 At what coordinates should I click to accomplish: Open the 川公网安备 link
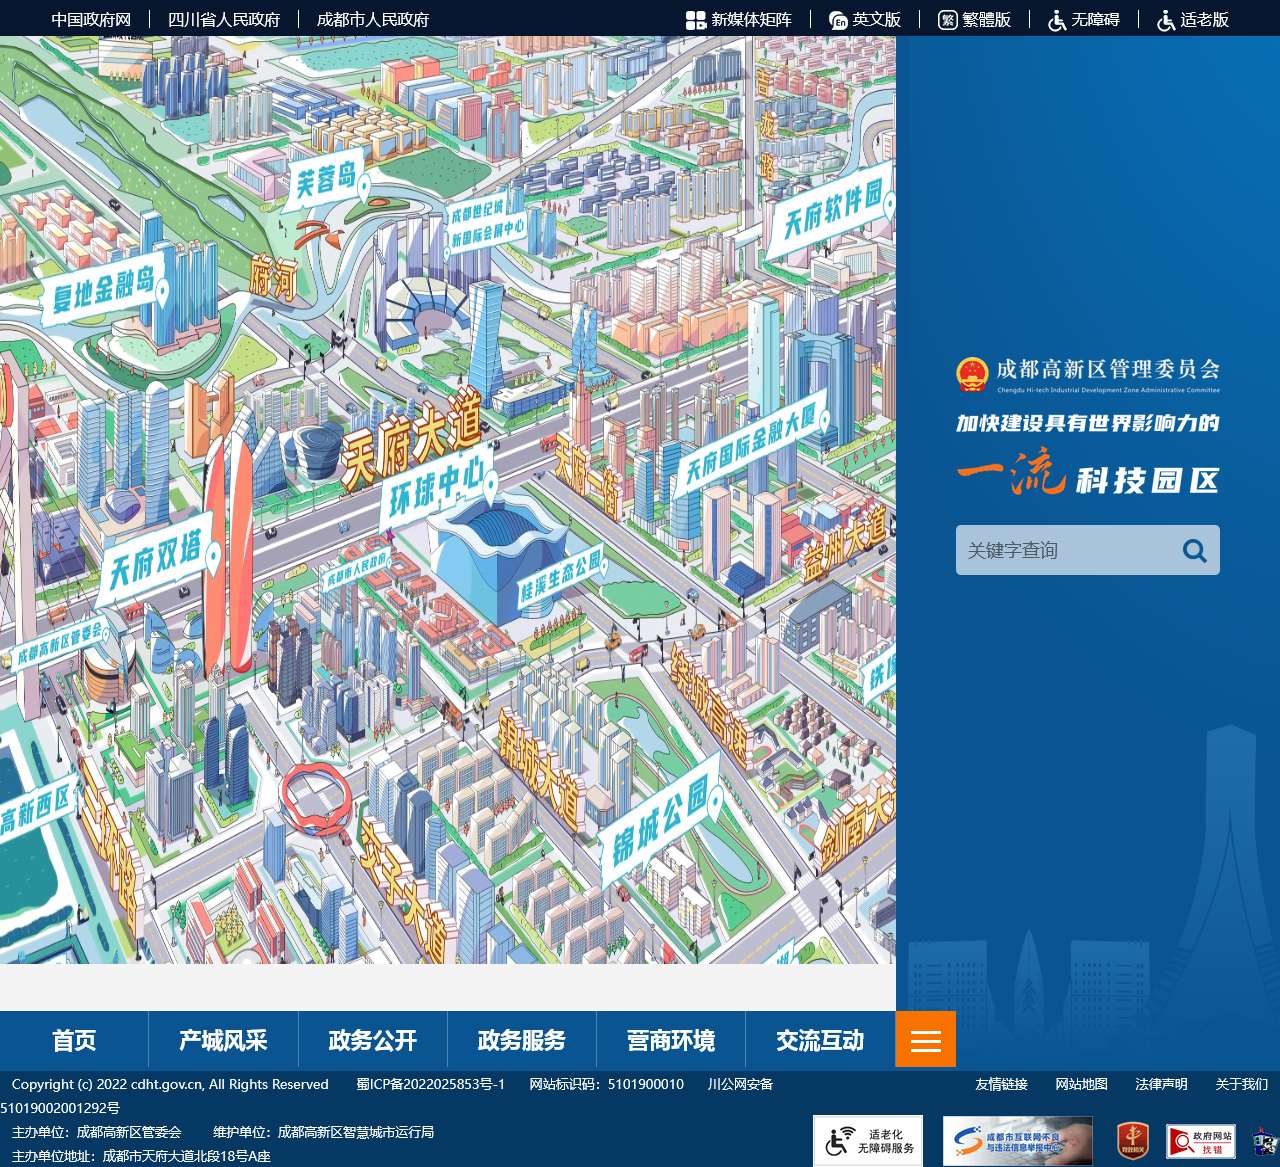coord(740,1084)
